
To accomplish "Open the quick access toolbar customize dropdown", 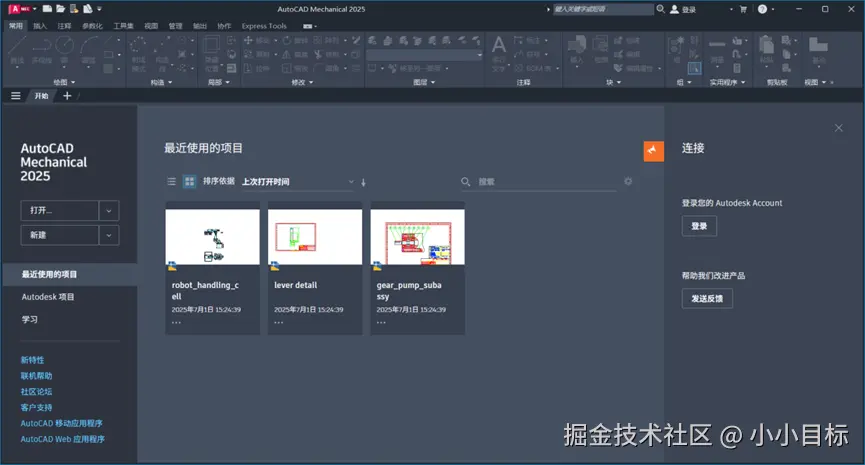I will coord(100,9).
